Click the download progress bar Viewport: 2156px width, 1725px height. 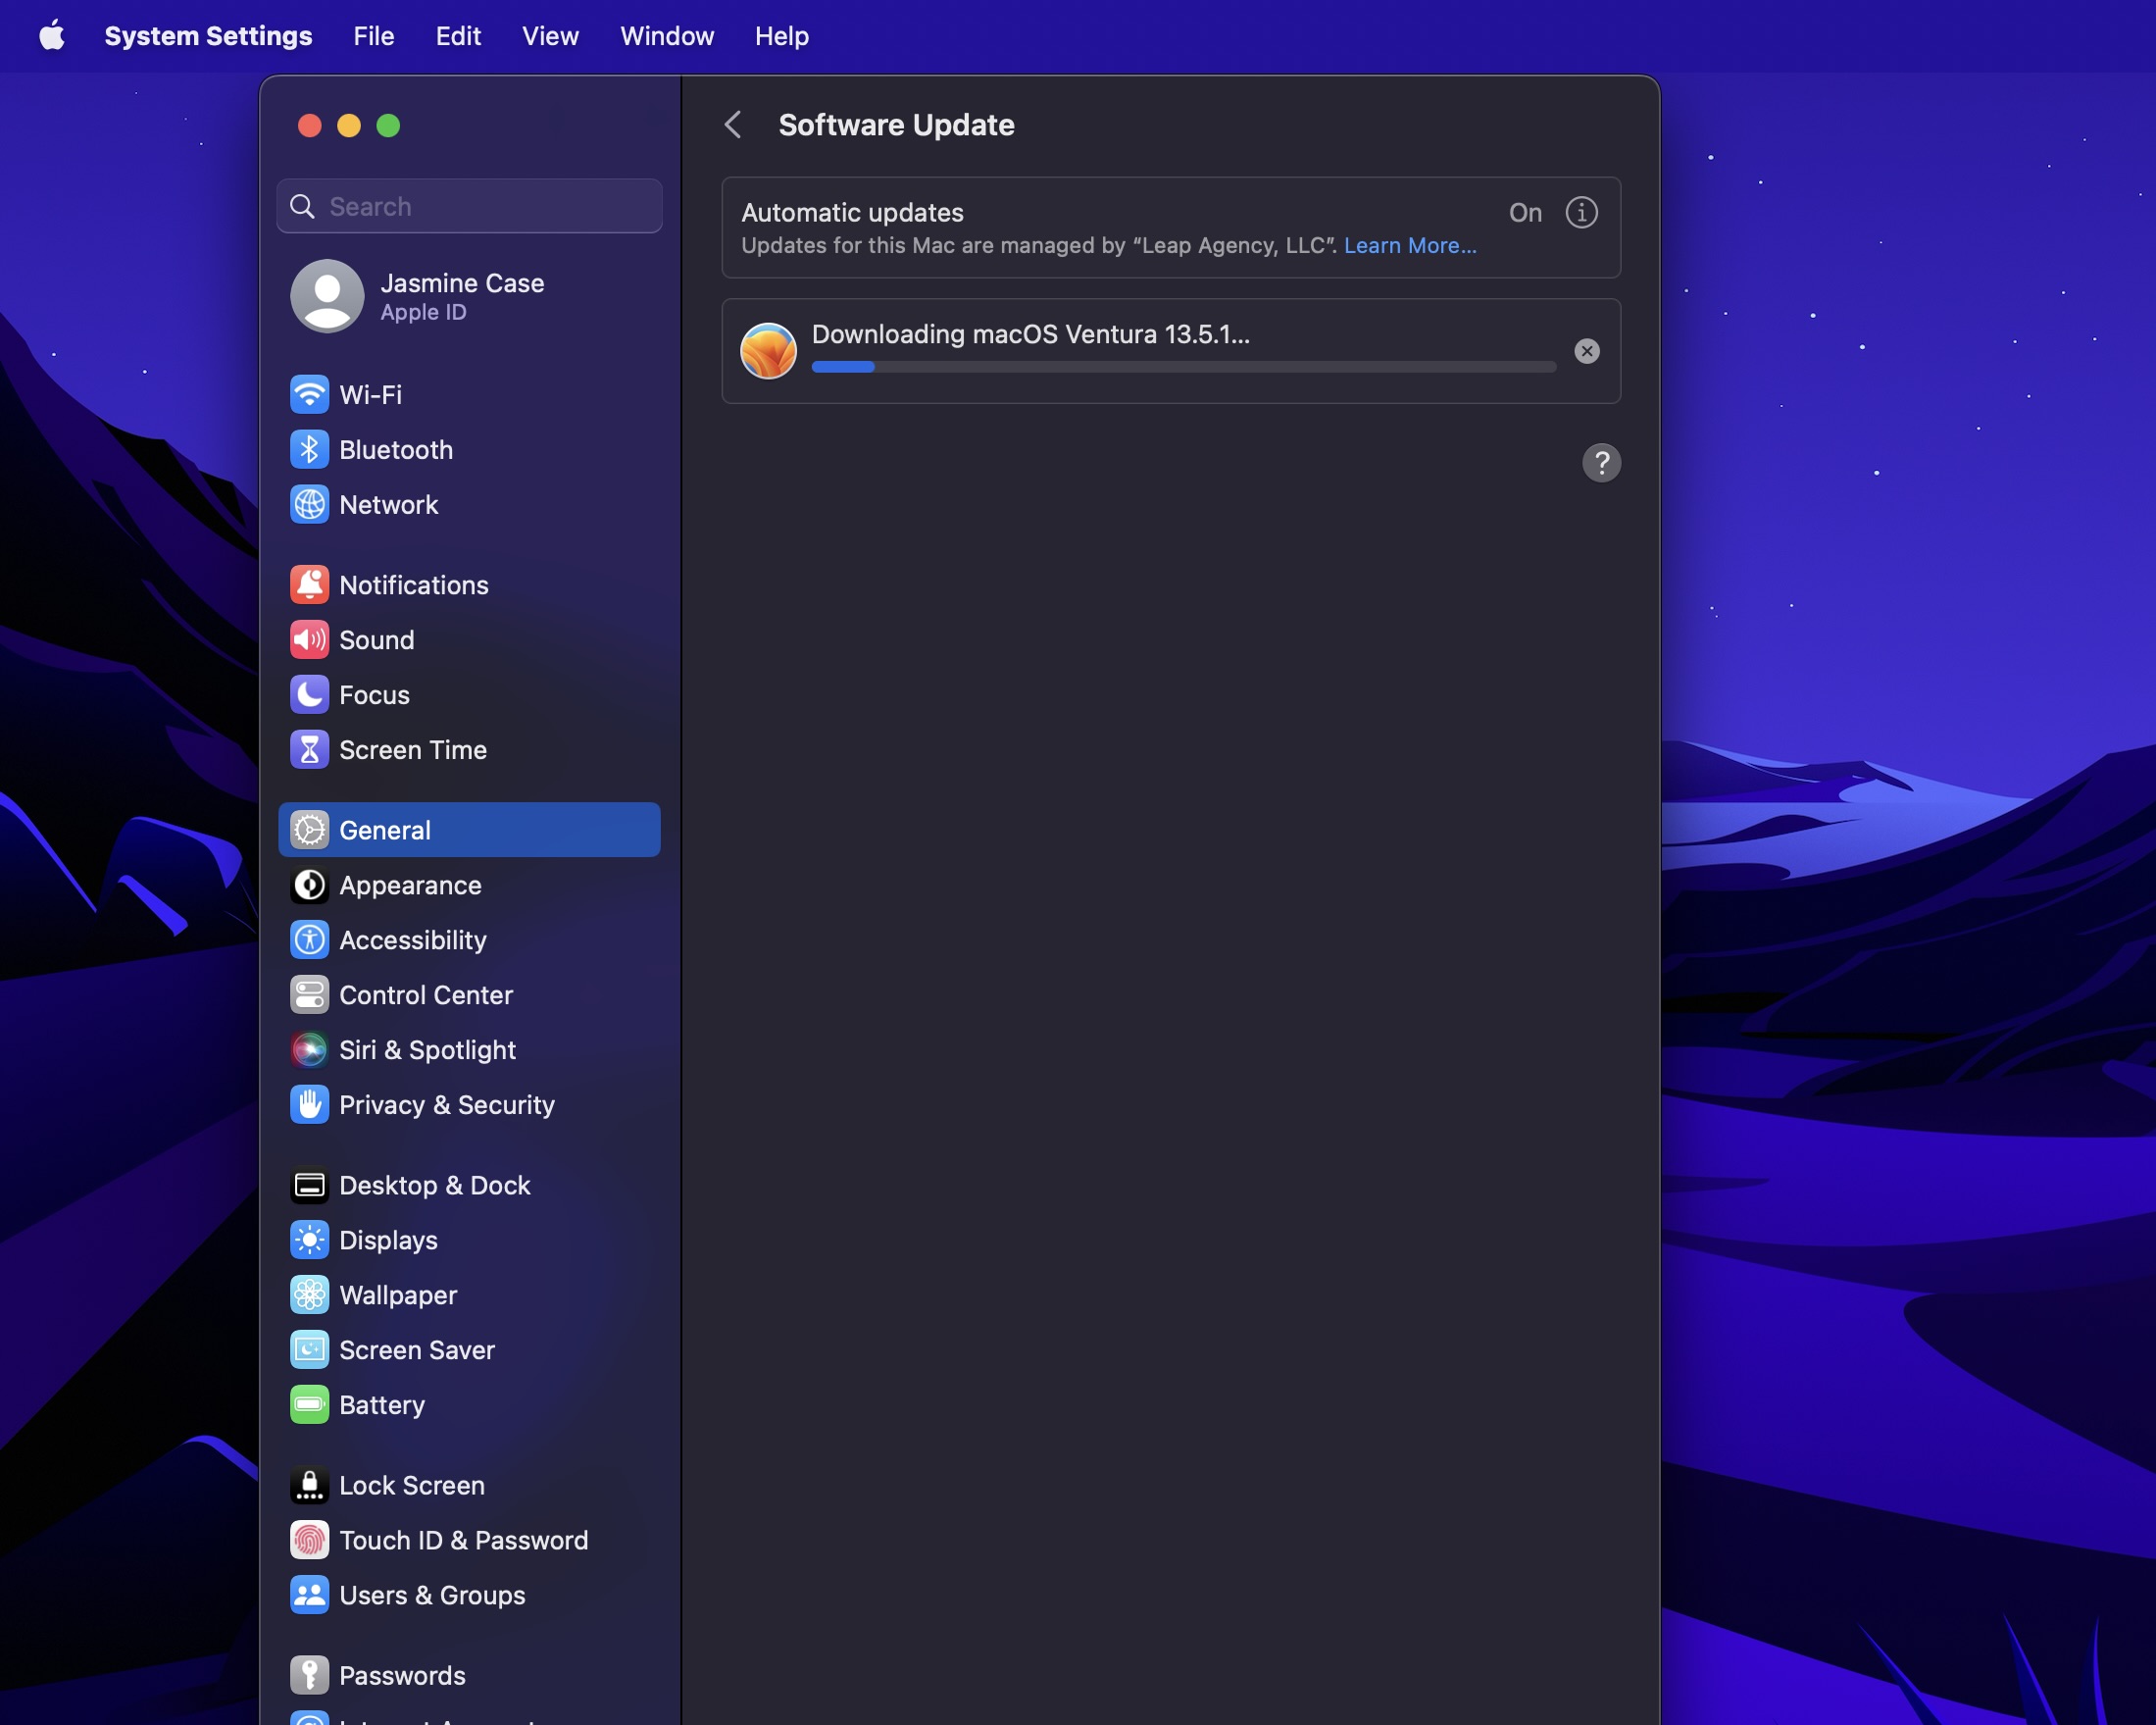1183,367
